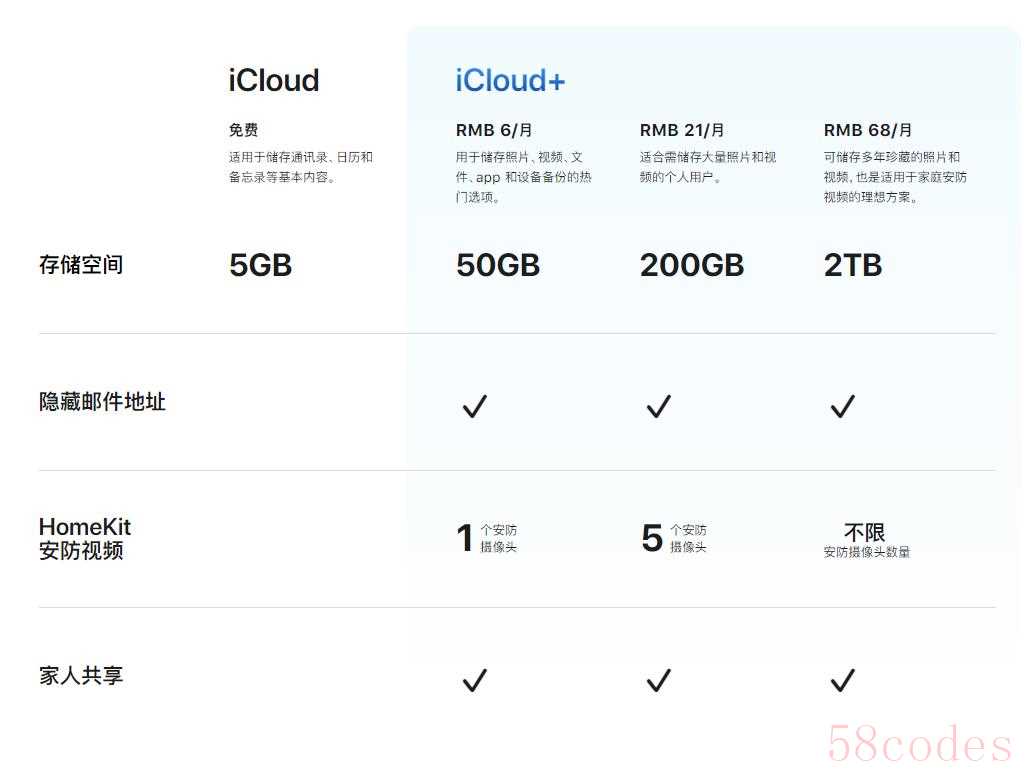
Task: Click the Hide My Email checkmark under 2TB
Action: [x=843, y=406]
